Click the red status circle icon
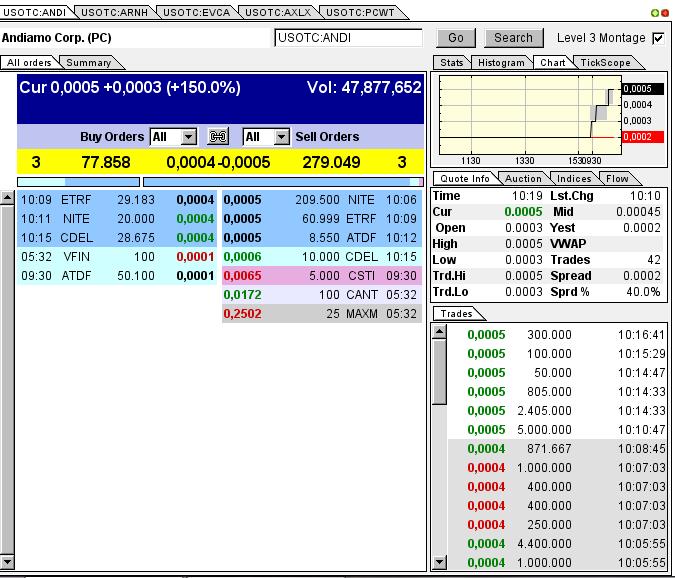The height and width of the screenshot is (578, 675). (665, 13)
